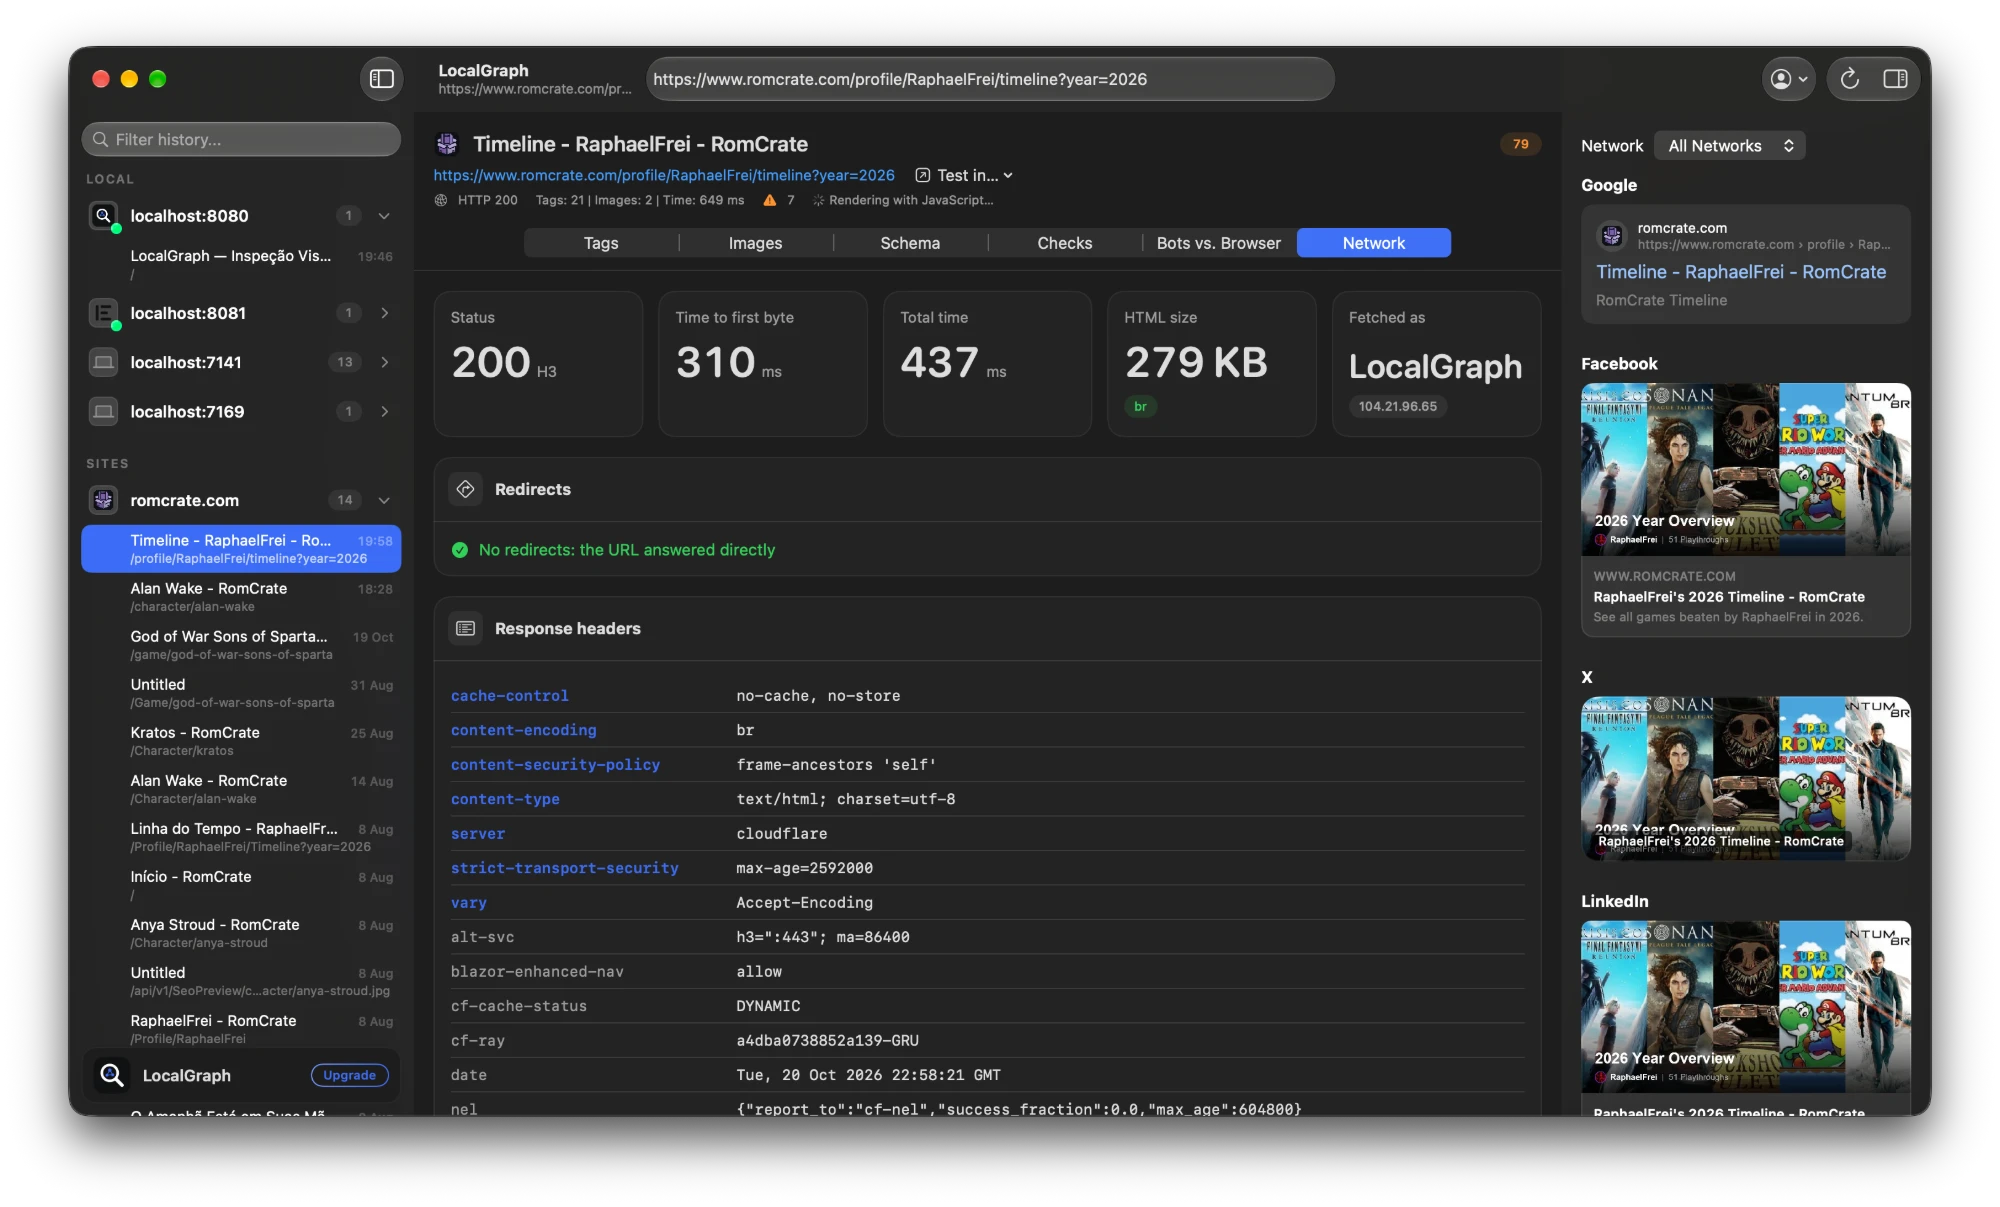The height and width of the screenshot is (1207, 2000).
Task: Click the Redirects section icon
Action: (465, 489)
